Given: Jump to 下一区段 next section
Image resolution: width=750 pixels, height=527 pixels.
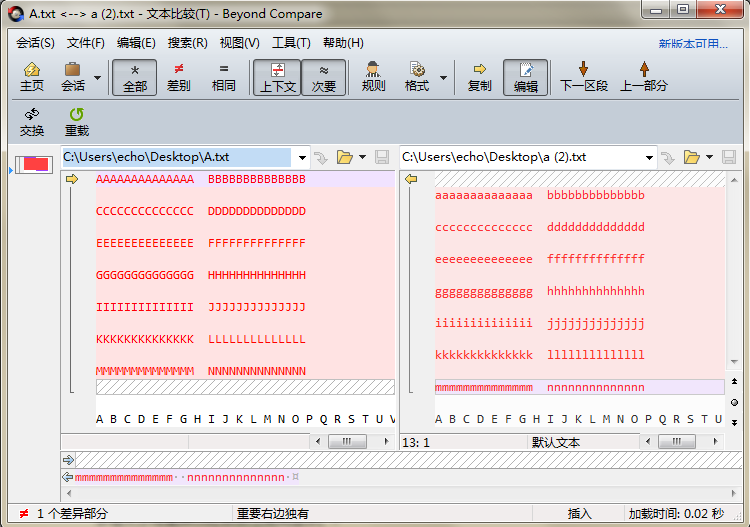Looking at the screenshot, I should point(583,70).
